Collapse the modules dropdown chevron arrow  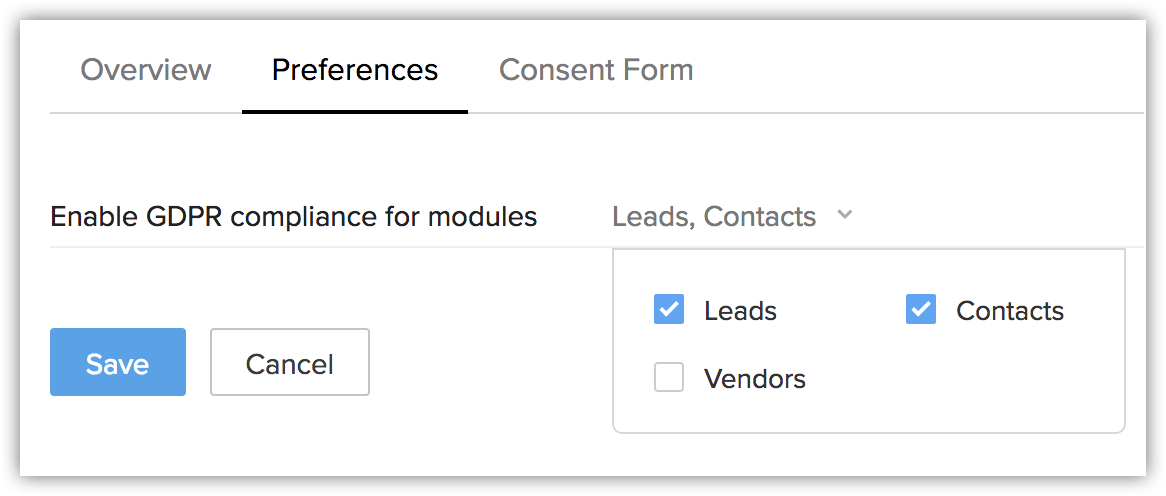tap(844, 215)
